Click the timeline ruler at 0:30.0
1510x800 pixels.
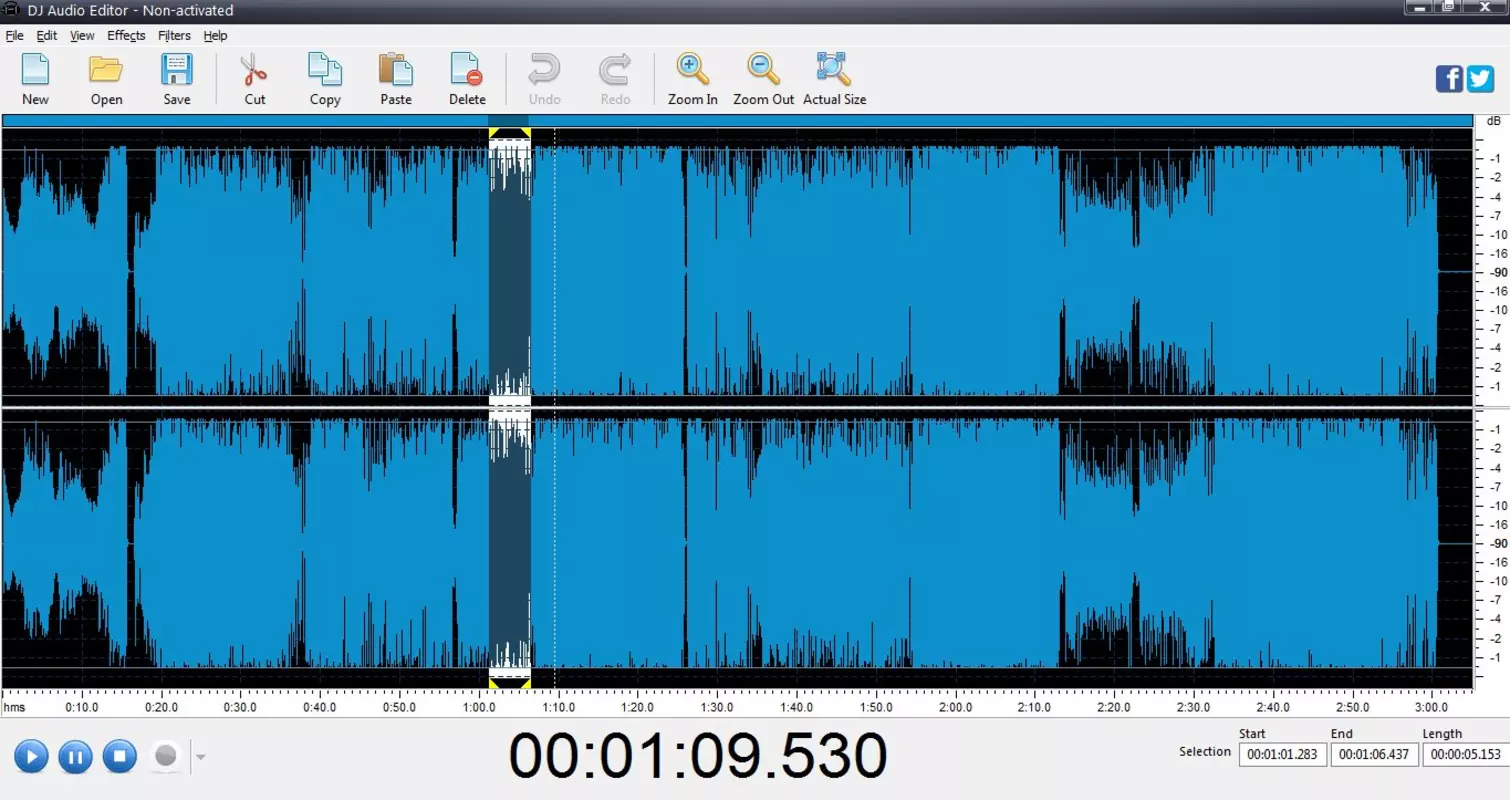coord(240,707)
